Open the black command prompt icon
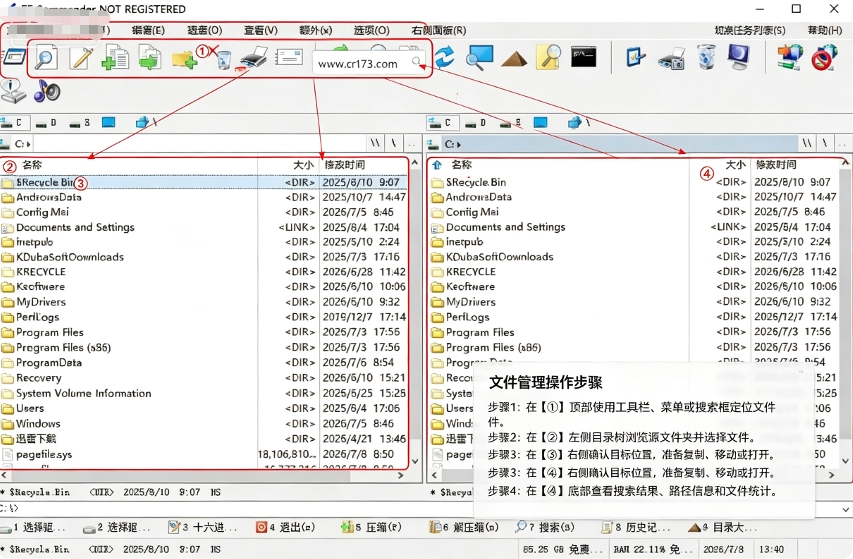The width and height of the screenshot is (853, 559). click(584, 57)
